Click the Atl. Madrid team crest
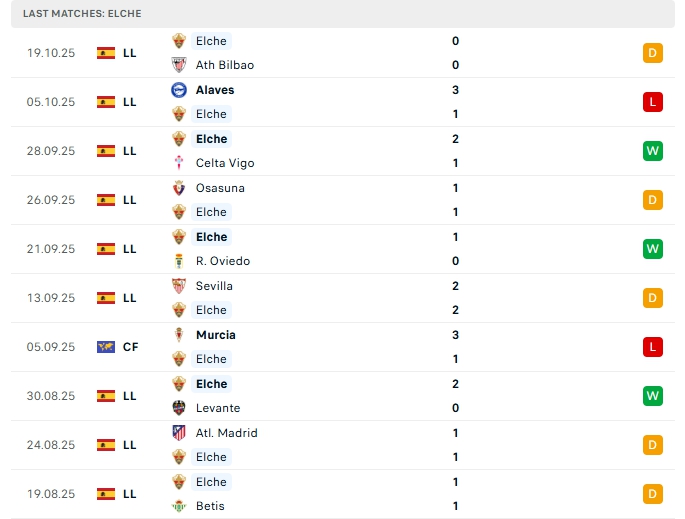 [x=179, y=433]
